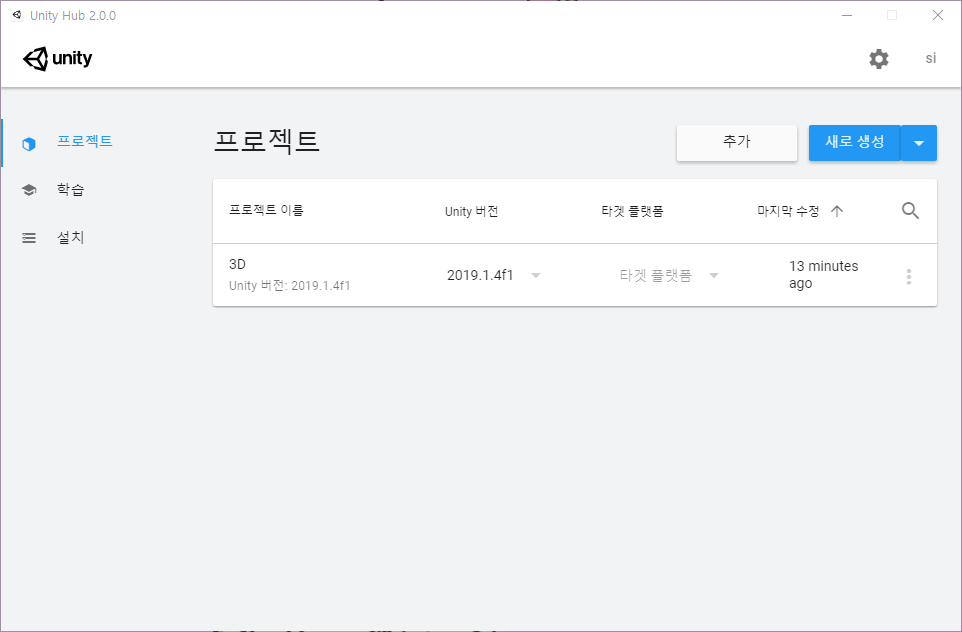This screenshot has width=962, height=632.
Task: Click the '13 minutes ago' timestamp
Action: pyautogui.click(x=823, y=275)
